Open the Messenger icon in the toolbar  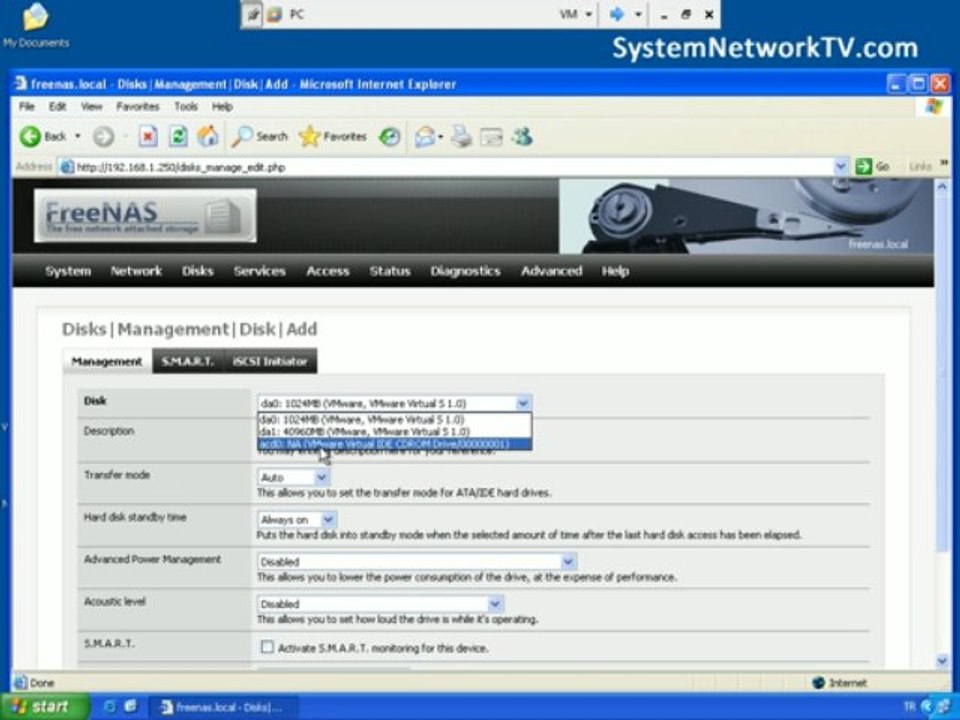(x=522, y=137)
